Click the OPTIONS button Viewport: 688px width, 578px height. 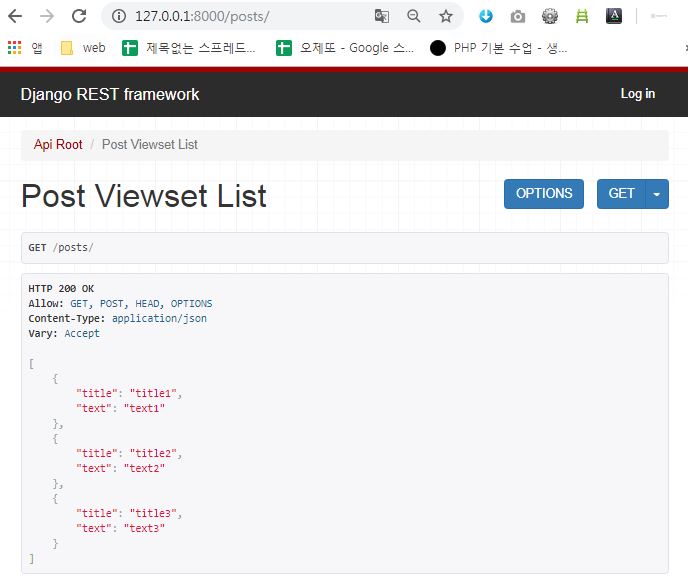tap(544, 194)
